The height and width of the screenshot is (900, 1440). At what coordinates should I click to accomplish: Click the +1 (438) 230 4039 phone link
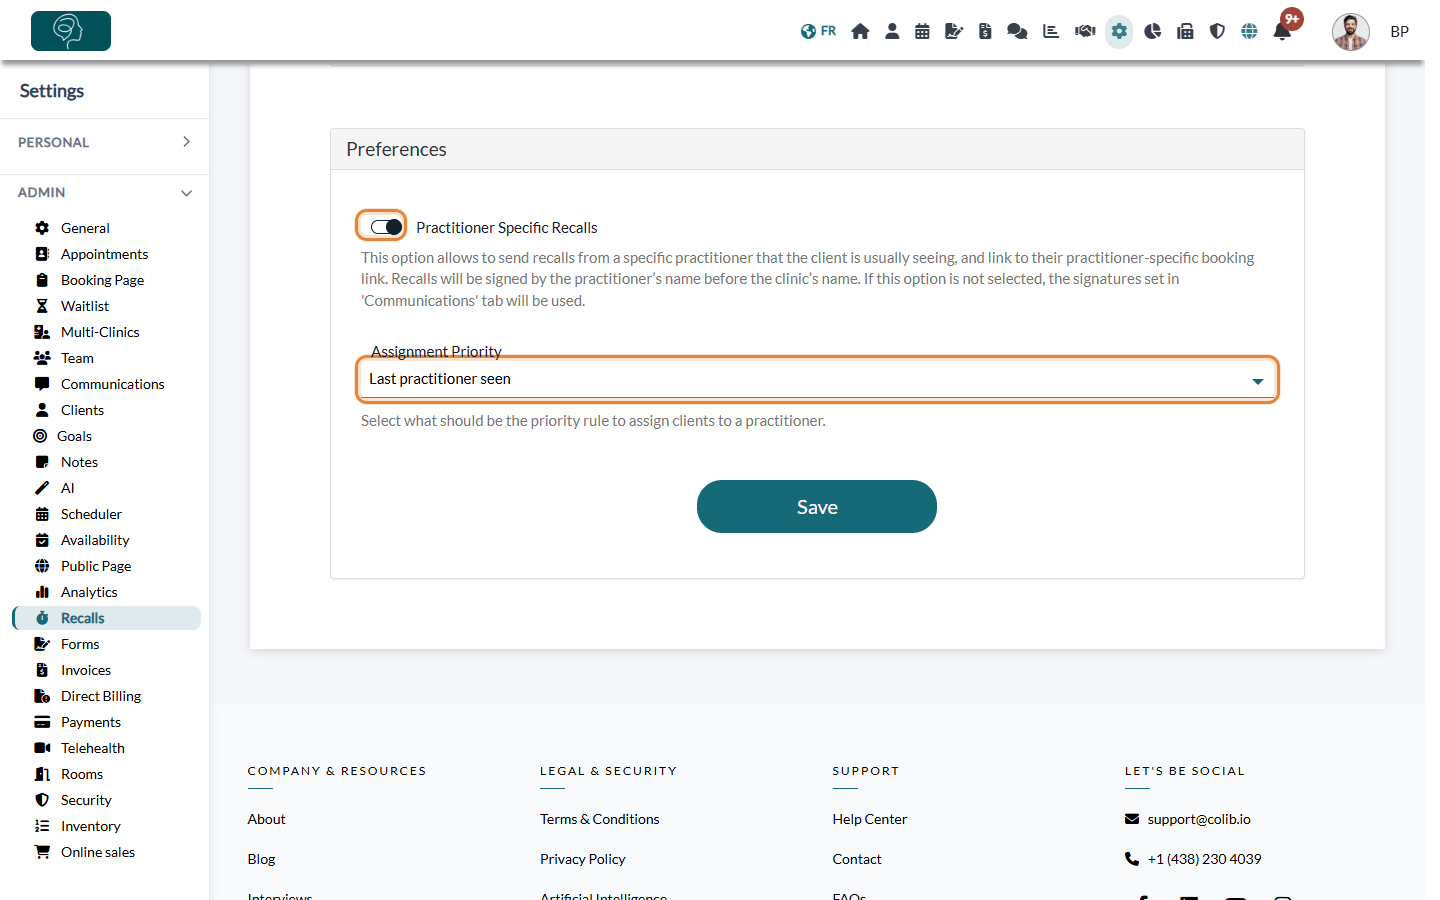1204,859
